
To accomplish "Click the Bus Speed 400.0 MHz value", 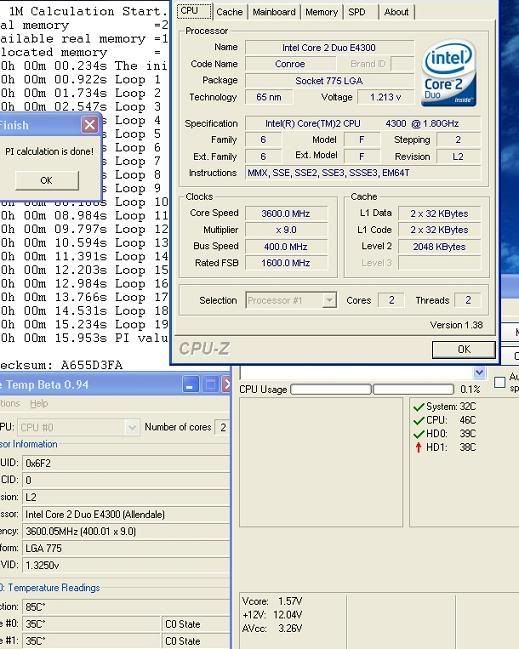I will click(x=286, y=247).
